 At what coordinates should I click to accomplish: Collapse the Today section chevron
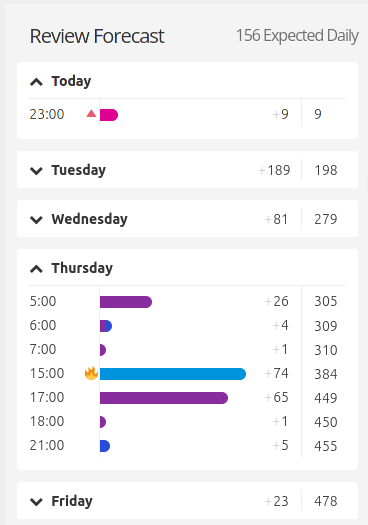point(36,82)
